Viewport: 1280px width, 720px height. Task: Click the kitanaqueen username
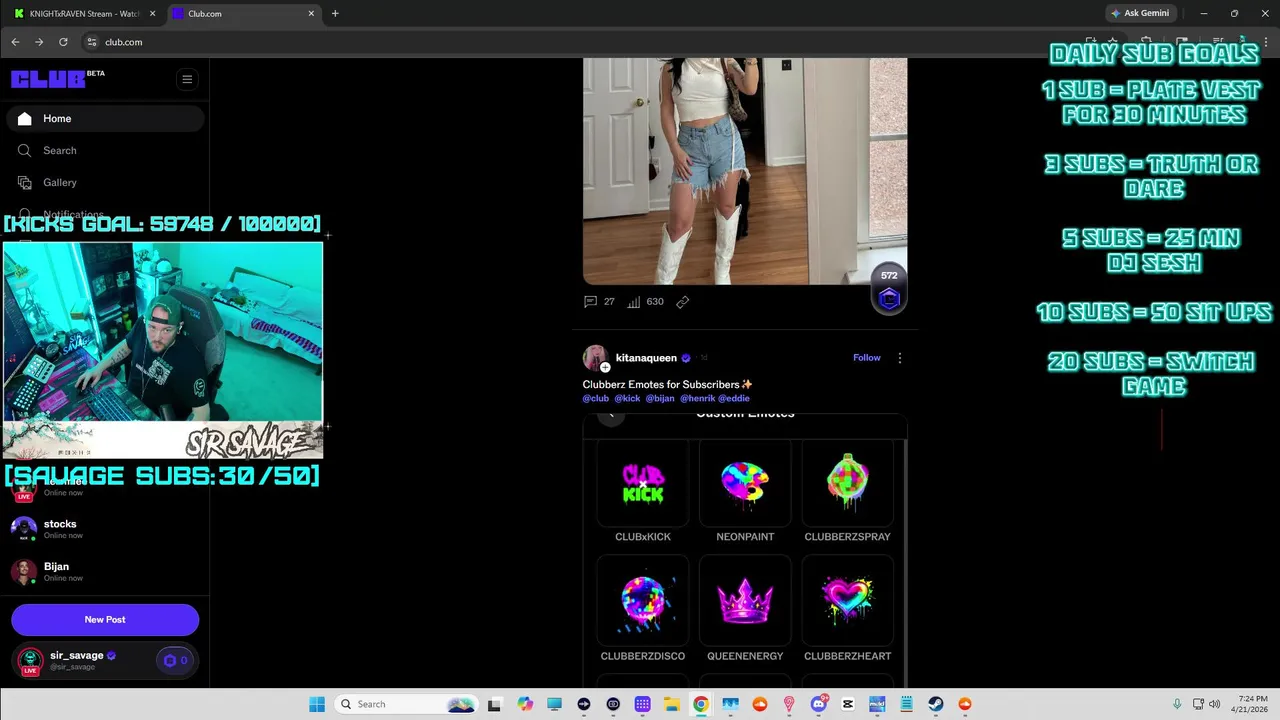tap(646, 358)
